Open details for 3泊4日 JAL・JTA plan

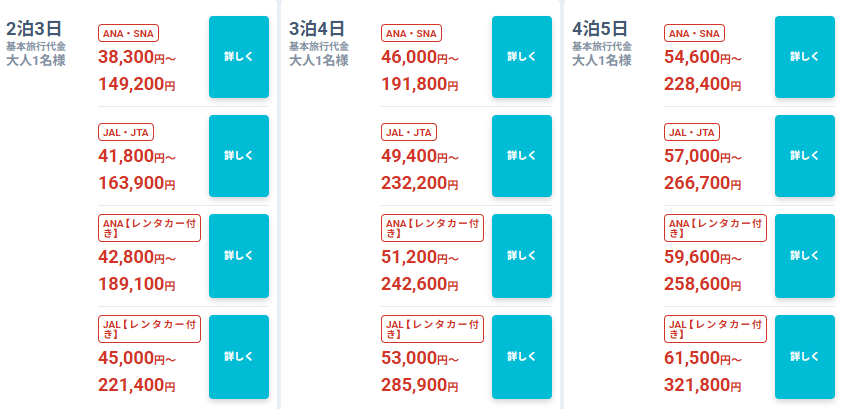point(522,156)
